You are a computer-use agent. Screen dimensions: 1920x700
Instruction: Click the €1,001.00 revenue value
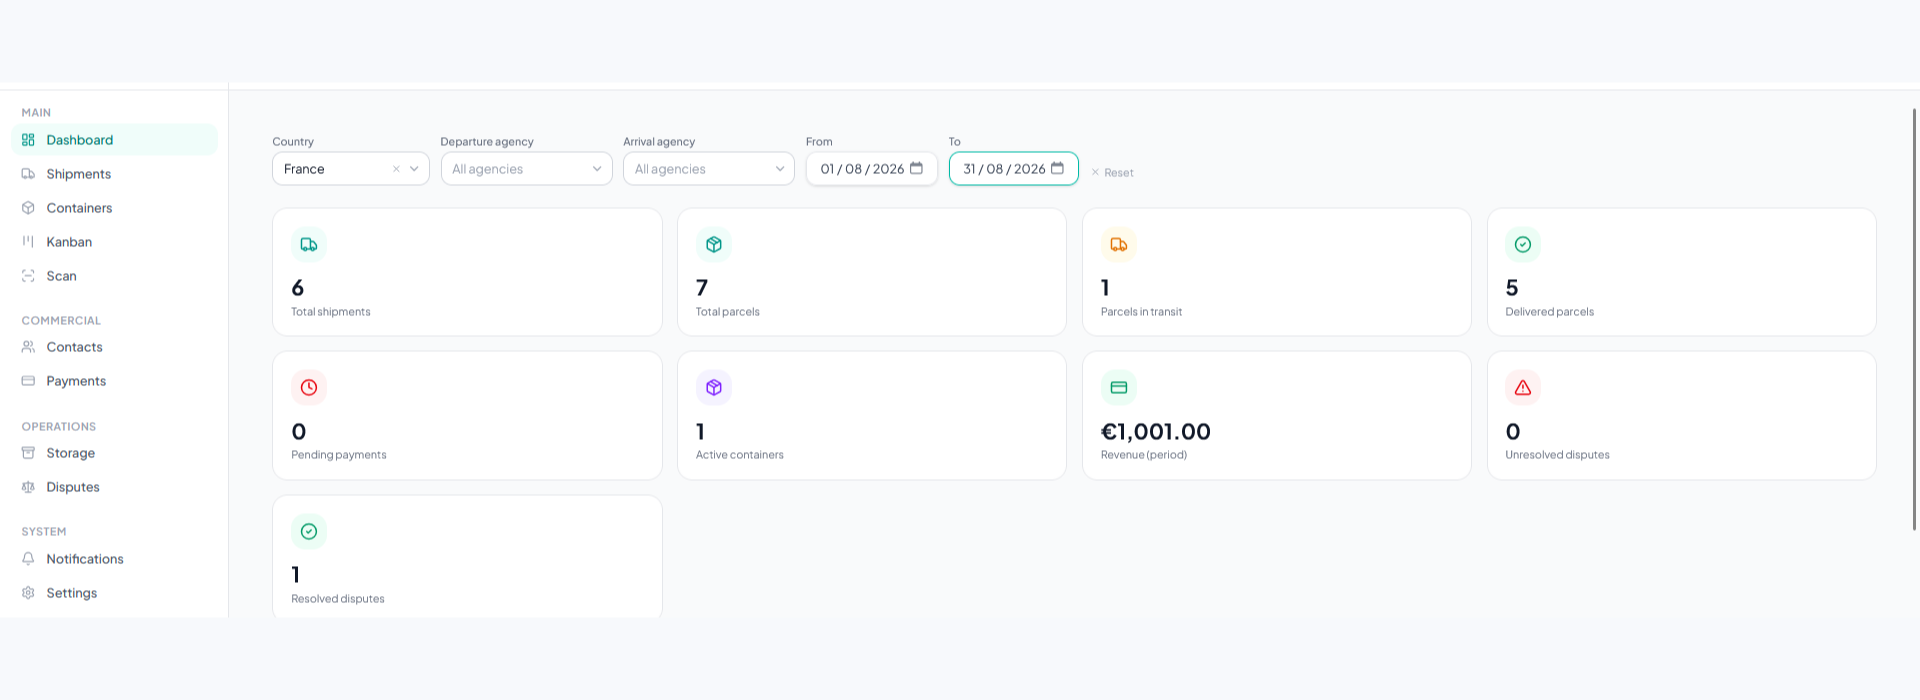(1156, 432)
